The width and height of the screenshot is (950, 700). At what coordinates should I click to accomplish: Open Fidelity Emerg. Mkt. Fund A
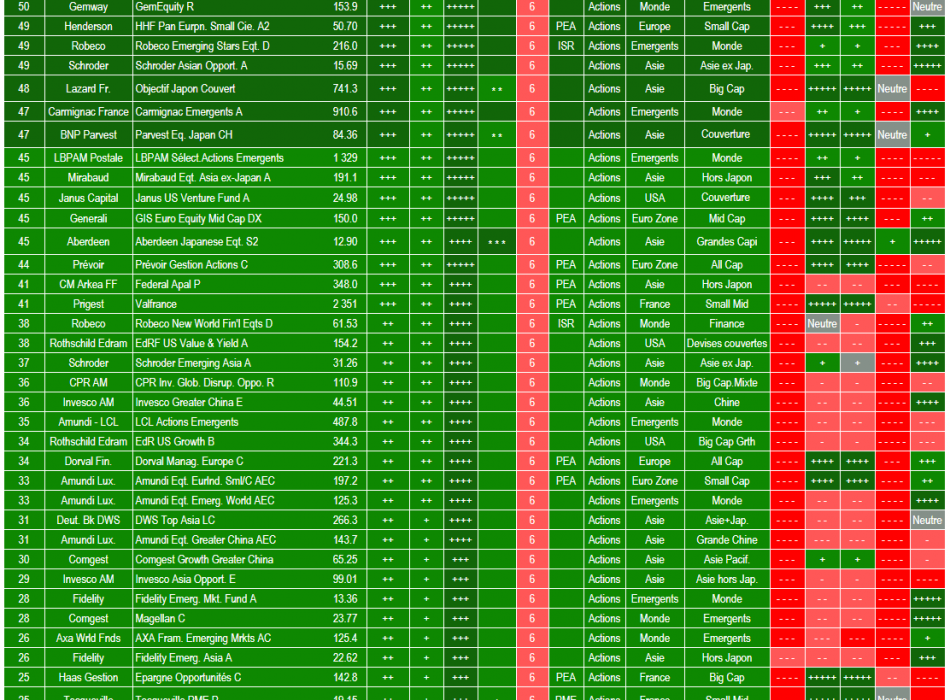point(196,599)
